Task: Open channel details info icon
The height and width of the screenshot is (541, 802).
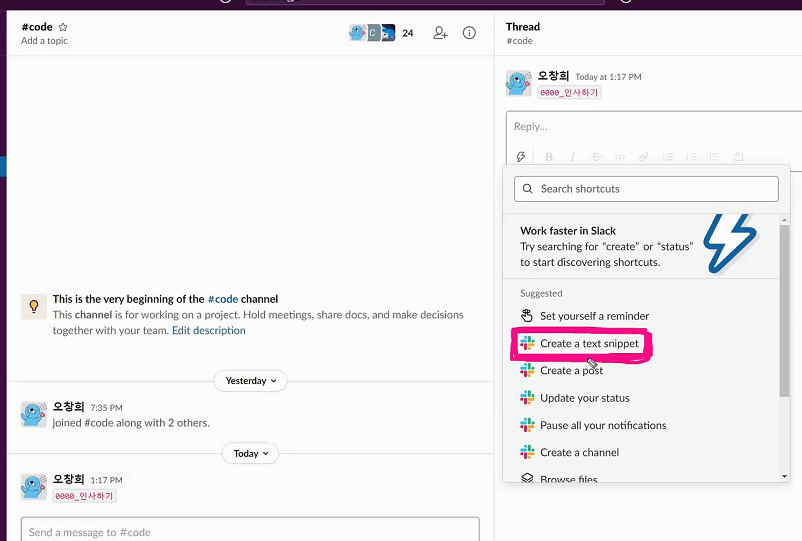Action: coord(469,33)
